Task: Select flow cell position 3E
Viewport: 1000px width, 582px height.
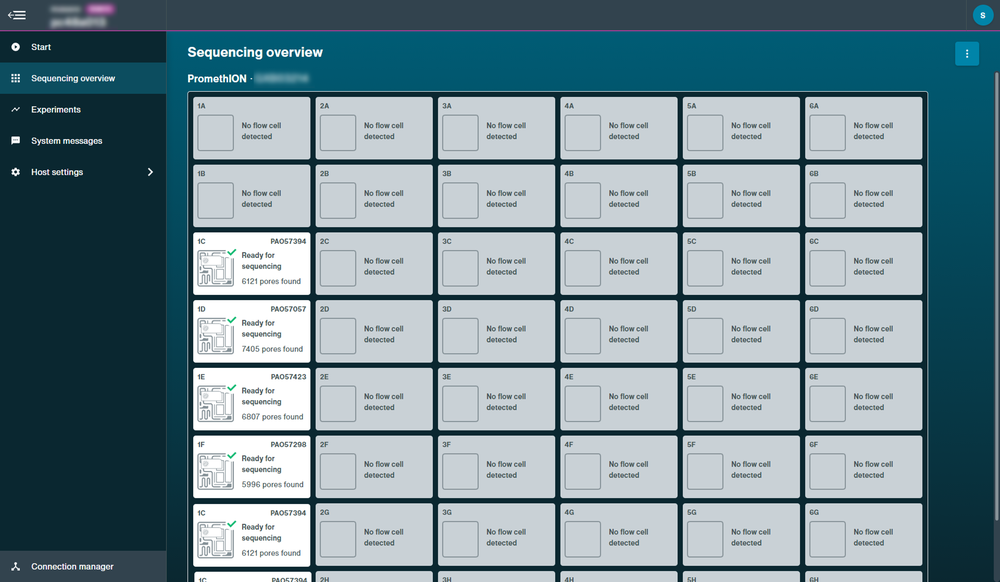Action: tap(496, 399)
